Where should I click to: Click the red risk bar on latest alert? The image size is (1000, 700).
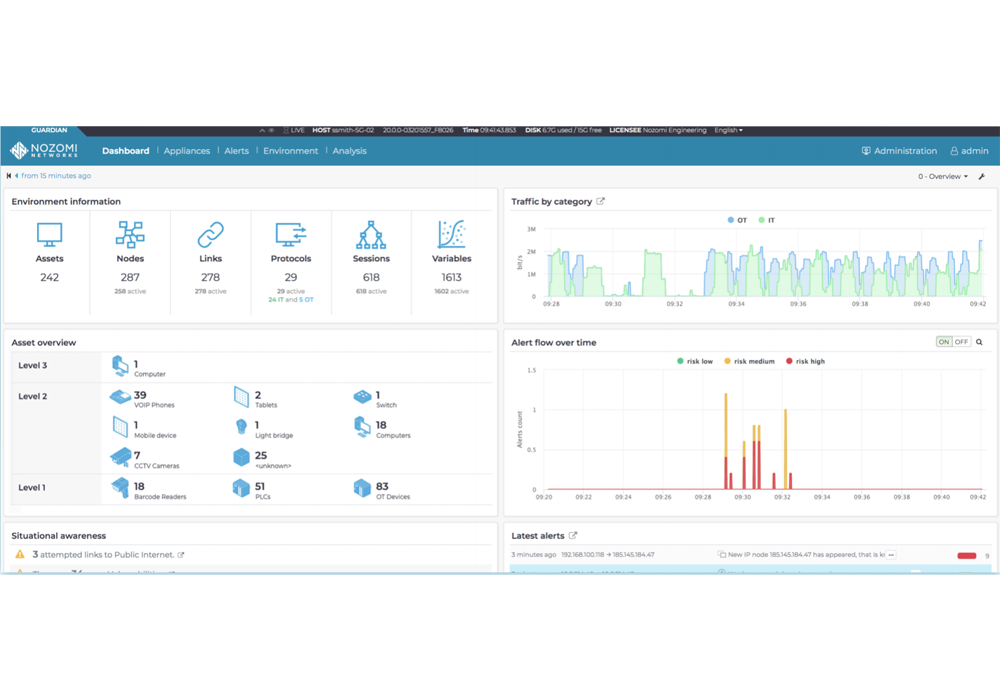pos(967,556)
